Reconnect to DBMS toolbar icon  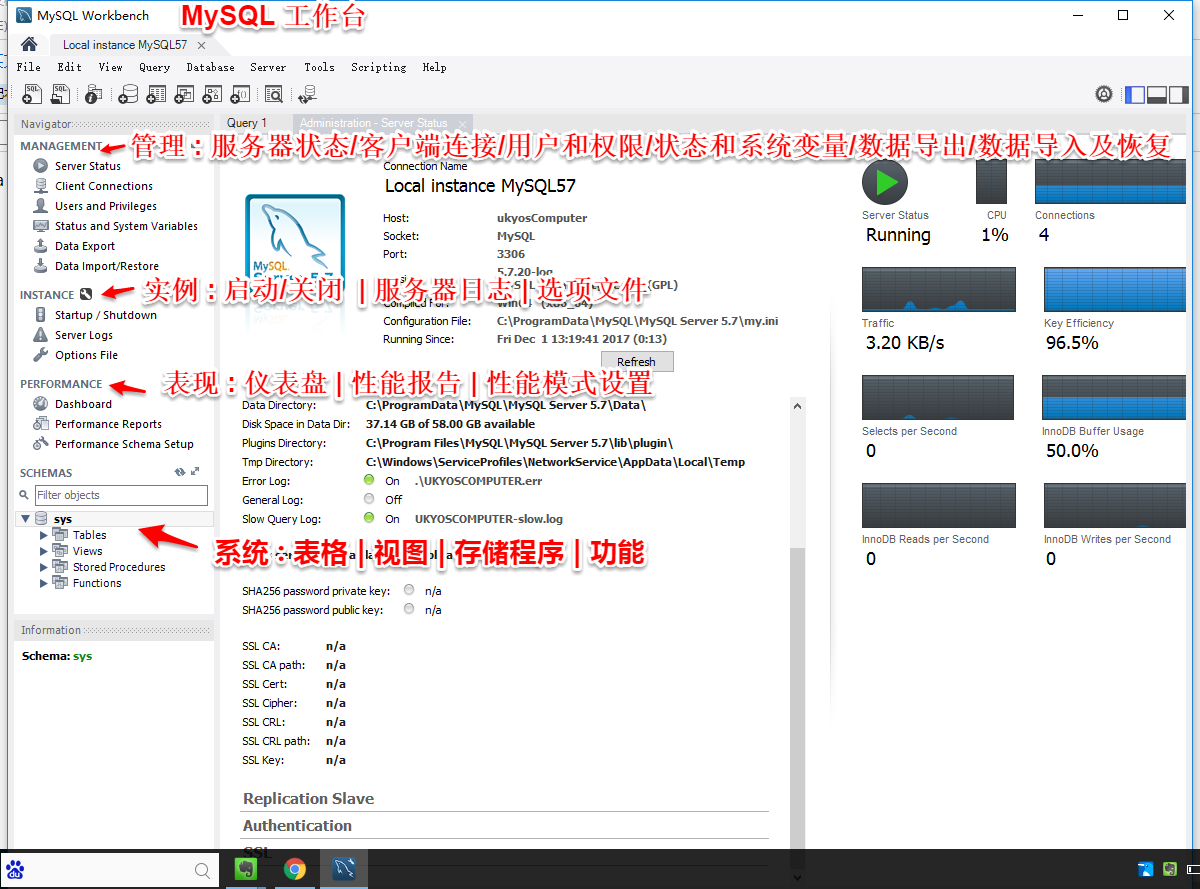pyautogui.click(x=307, y=94)
